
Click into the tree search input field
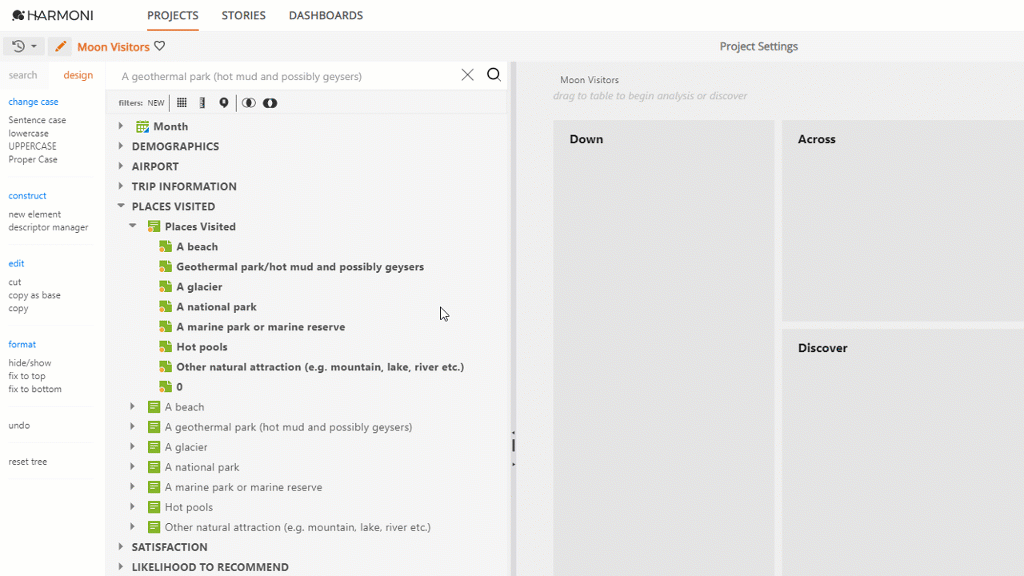(287, 76)
